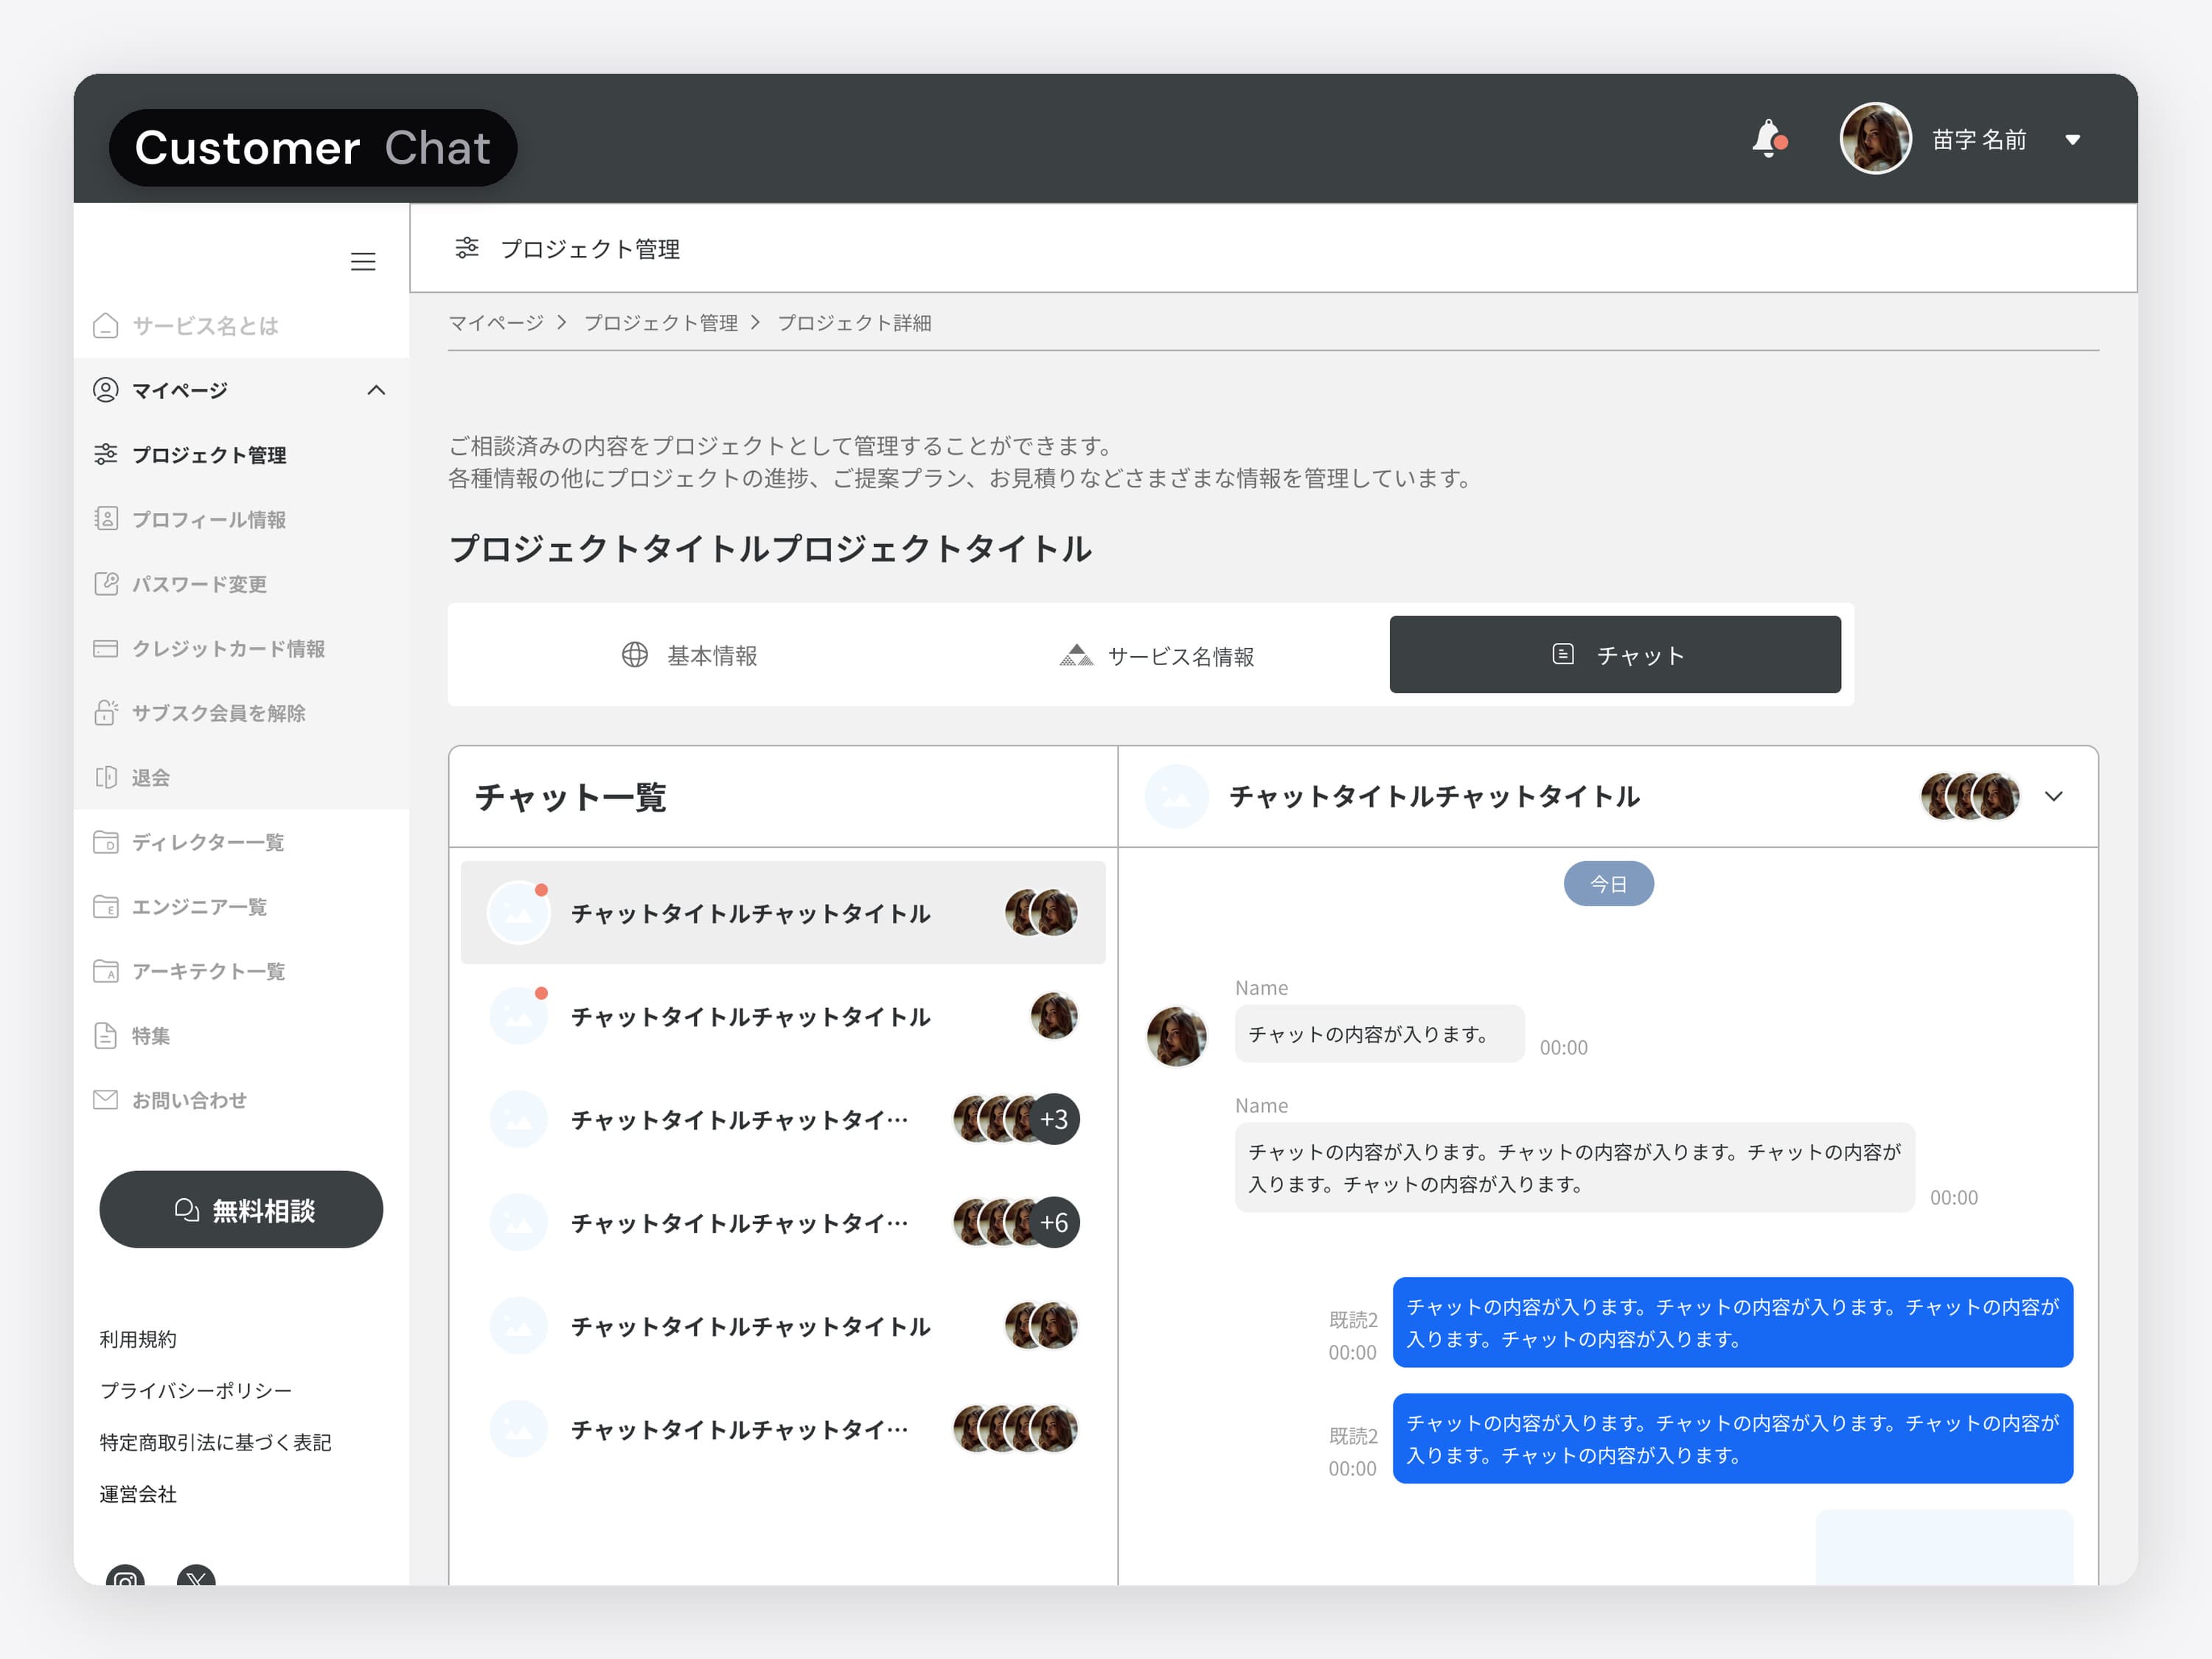Click the +3 participants badge
The height and width of the screenshot is (1659, 2212).
tap(1055, 1119)
